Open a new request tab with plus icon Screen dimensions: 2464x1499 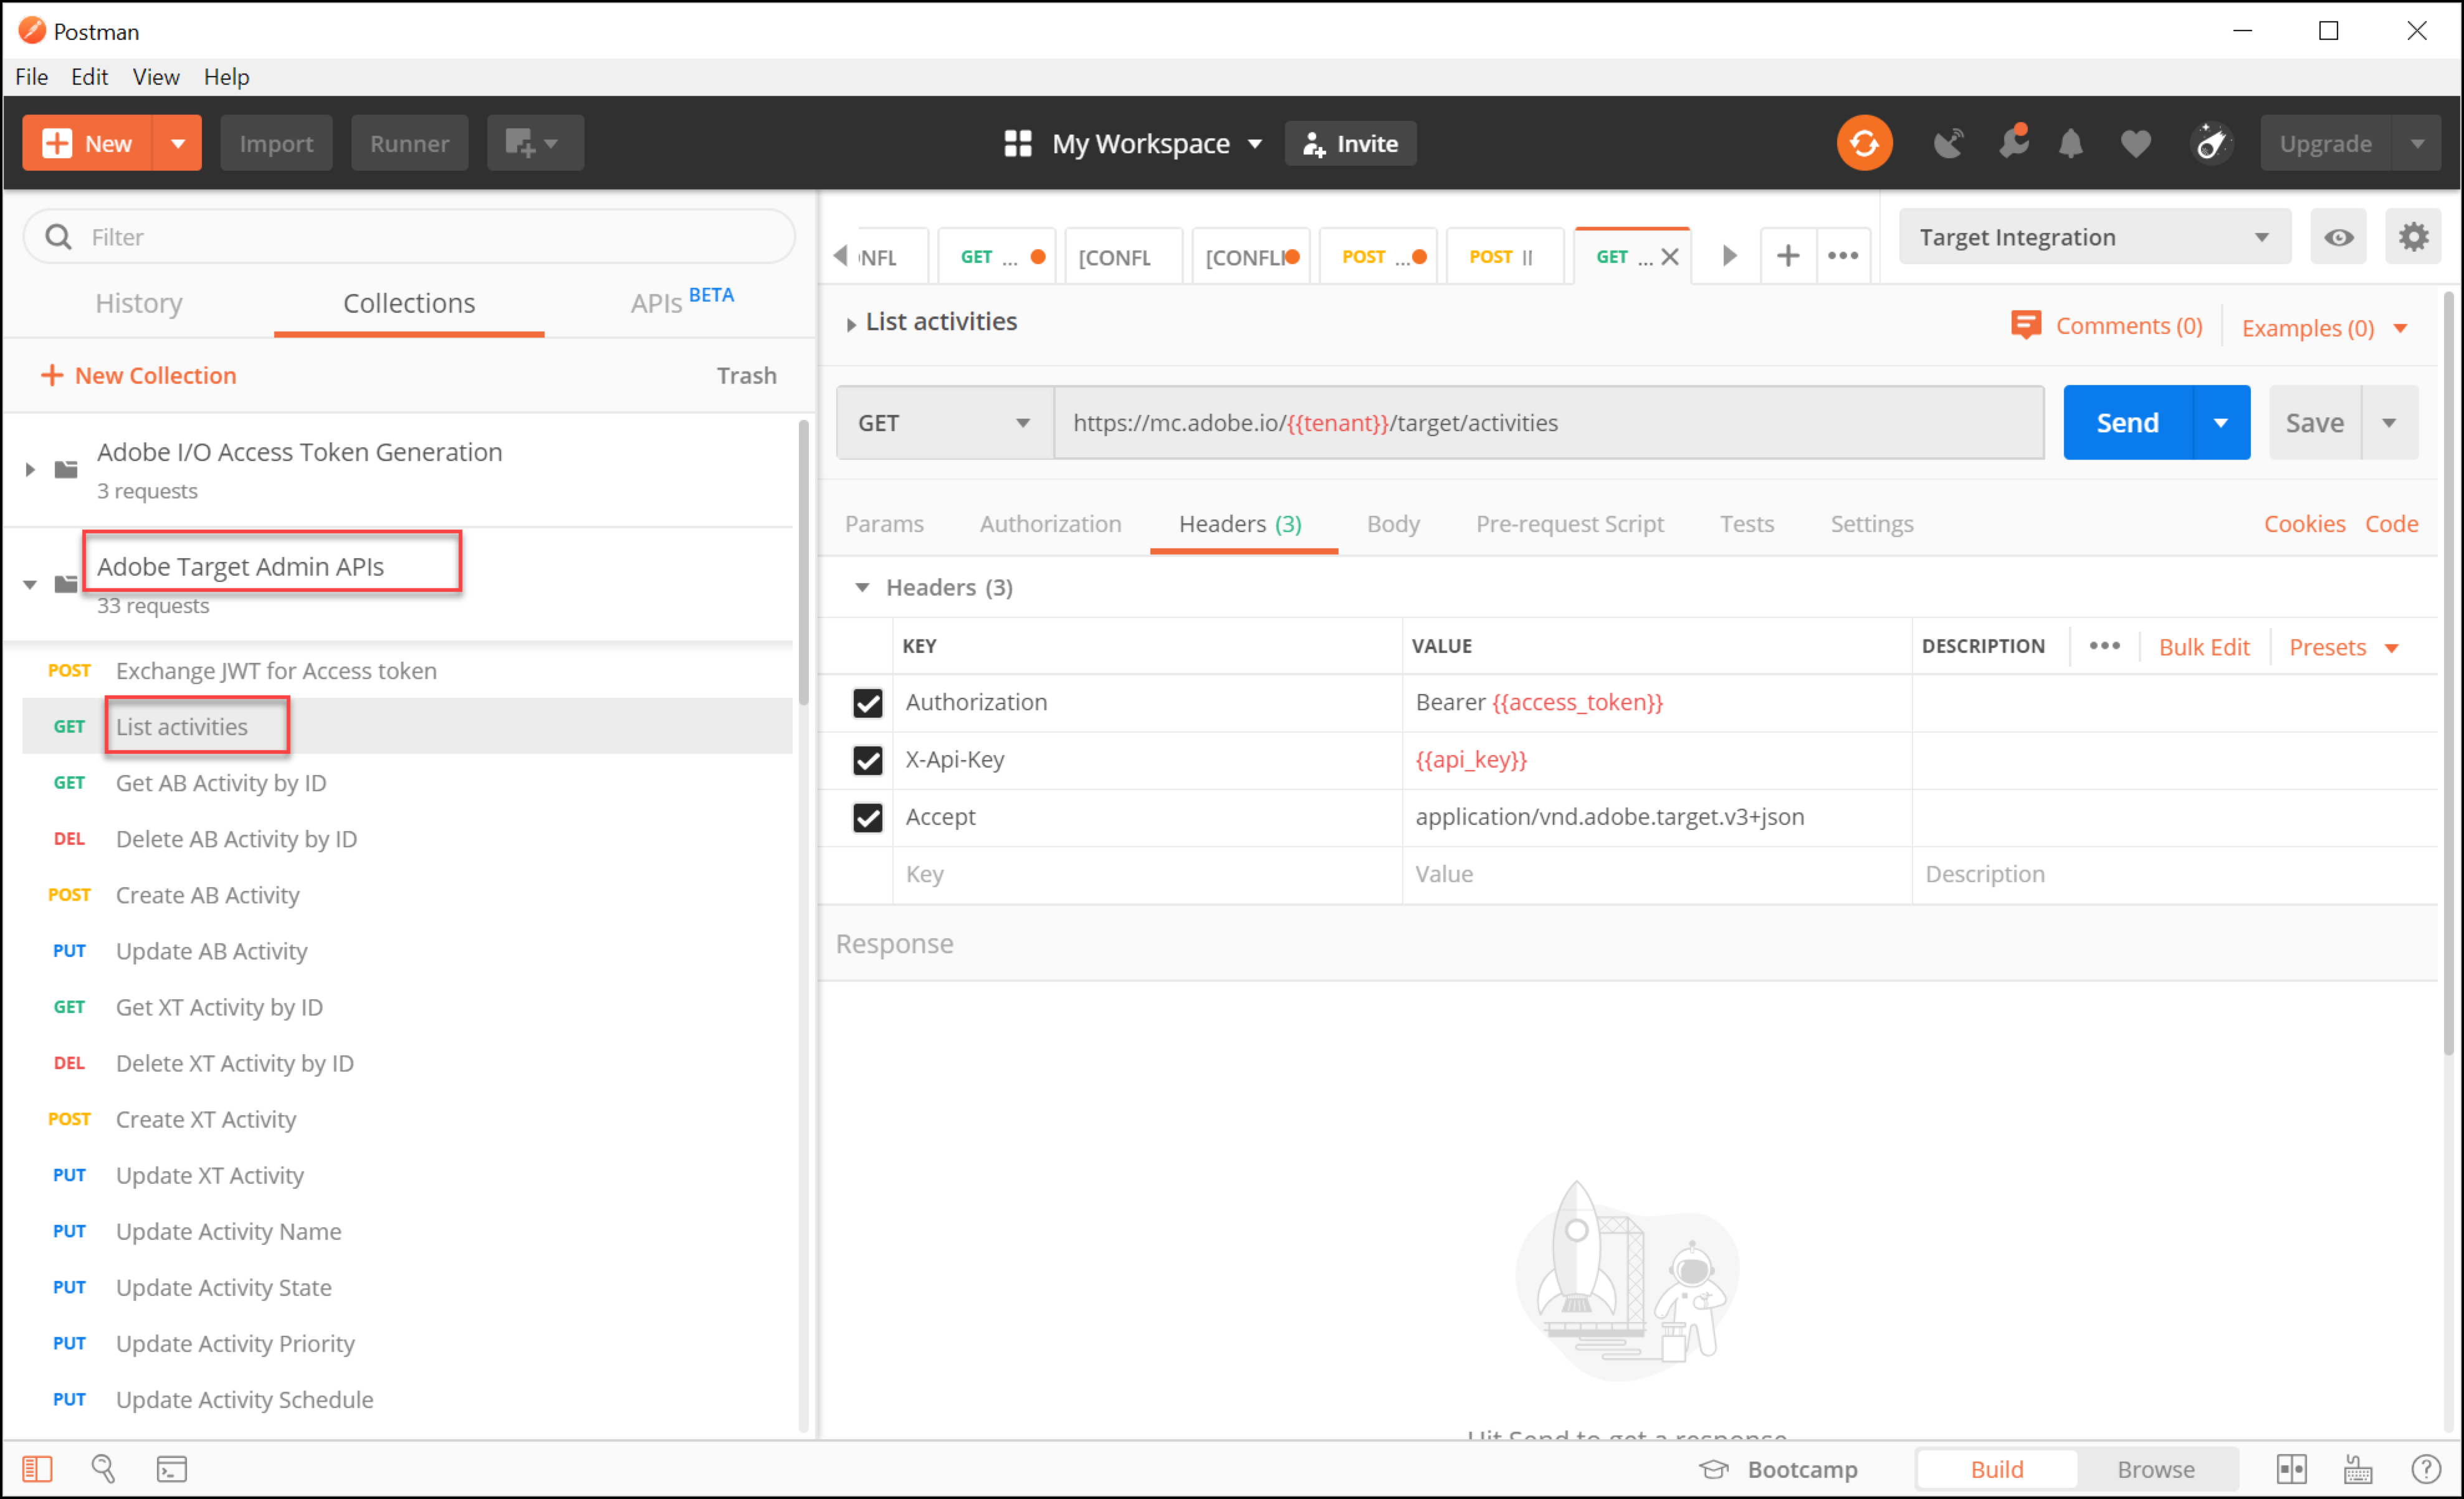tap(1788, 256)
